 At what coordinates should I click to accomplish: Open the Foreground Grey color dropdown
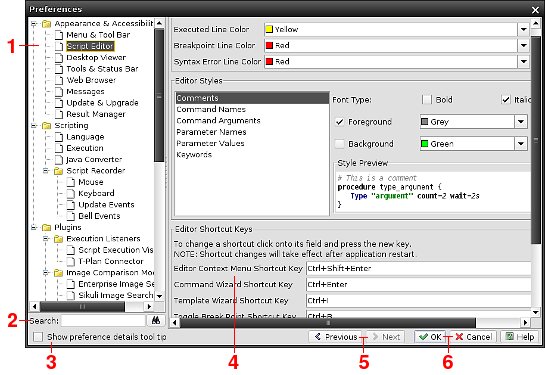521,122
